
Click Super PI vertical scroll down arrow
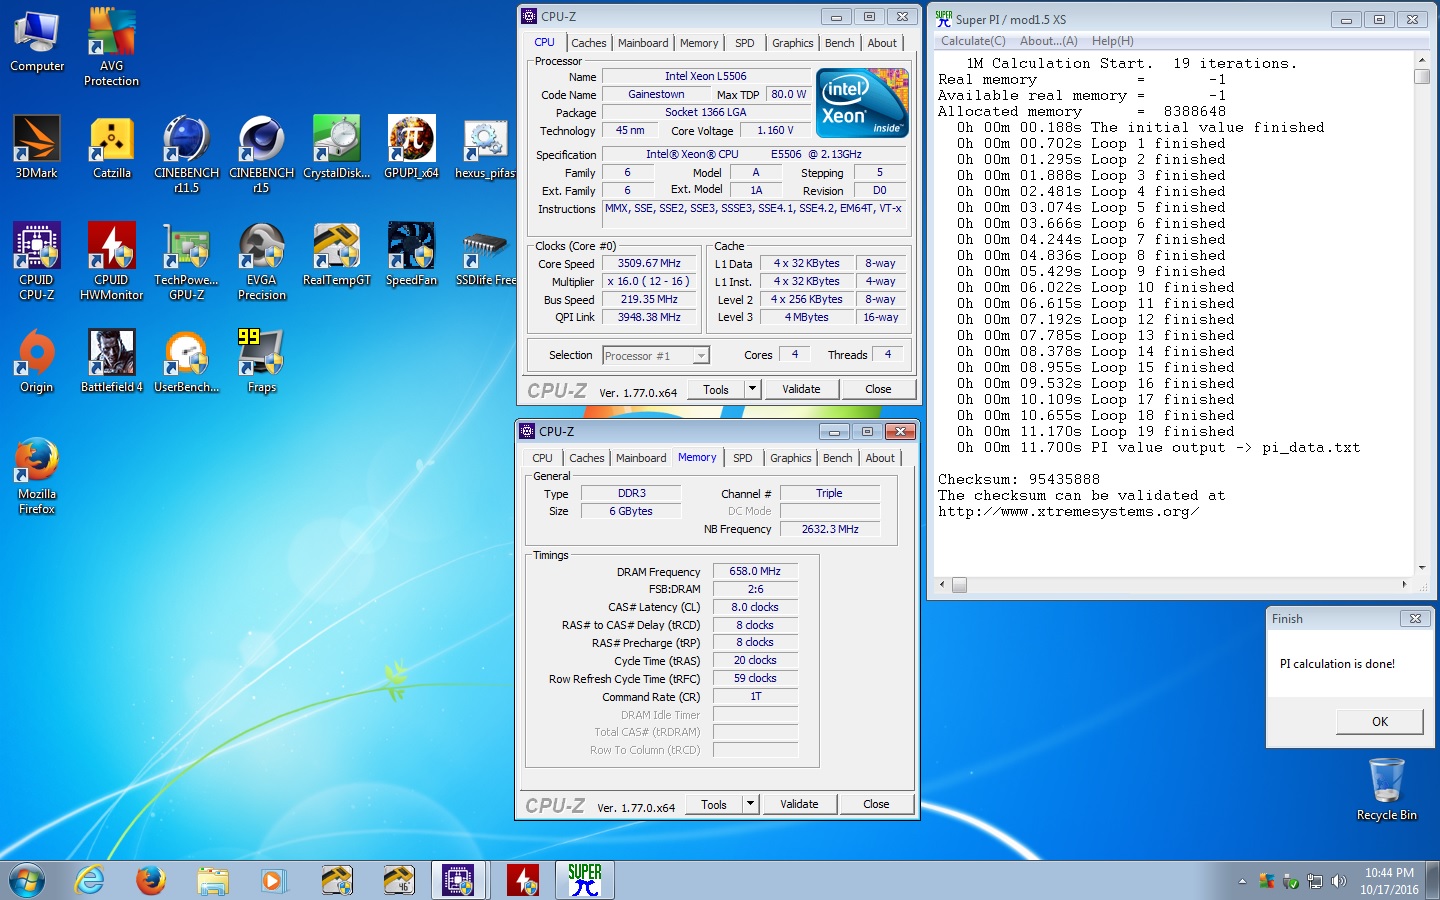1422,567
